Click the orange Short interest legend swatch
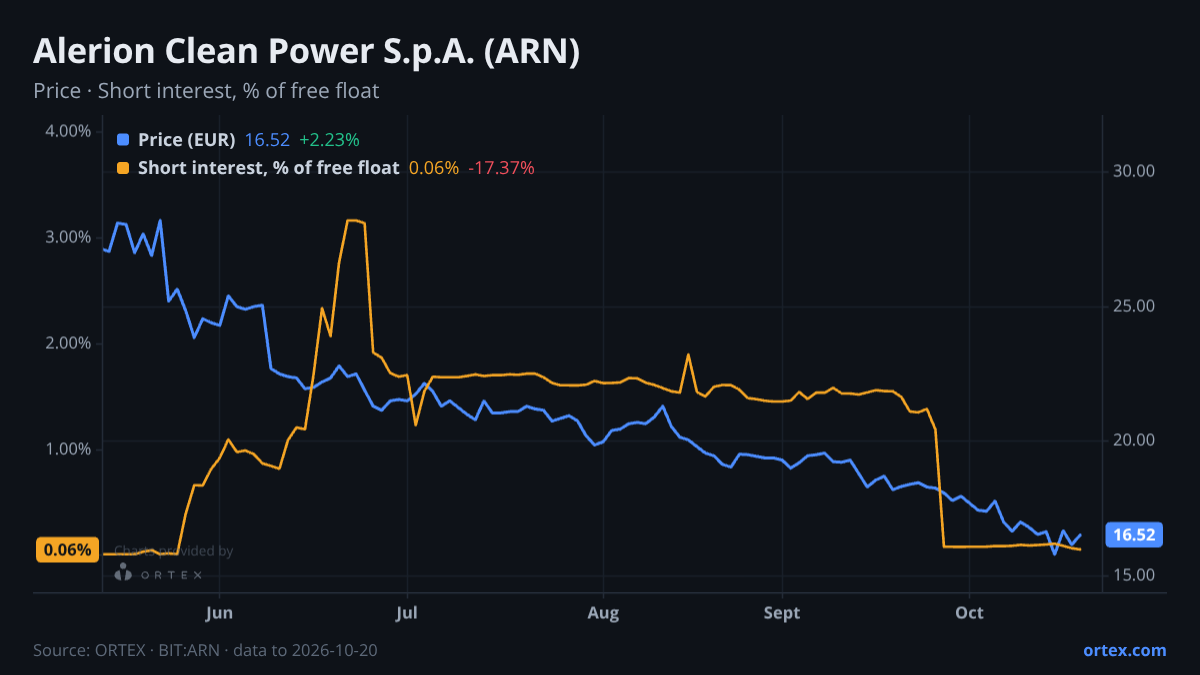The height and width of the screenshot is (675, 1200). pyautogui.click(x=123, y=168)
